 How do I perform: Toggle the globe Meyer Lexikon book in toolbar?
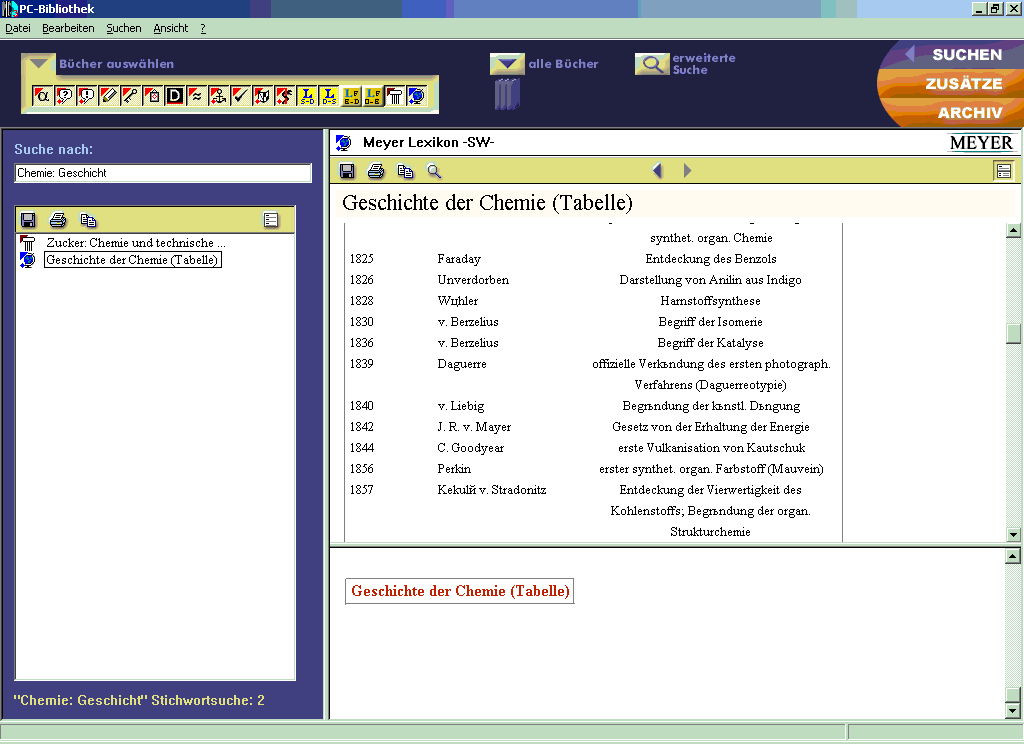[417, 96]
